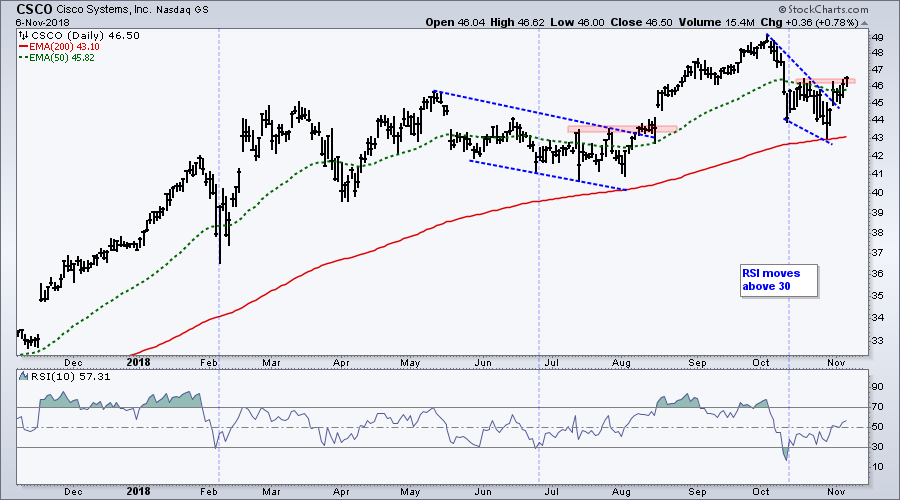Click the 'Low 46.00' value
Screen dimensions: 900x500
(577, 23)
